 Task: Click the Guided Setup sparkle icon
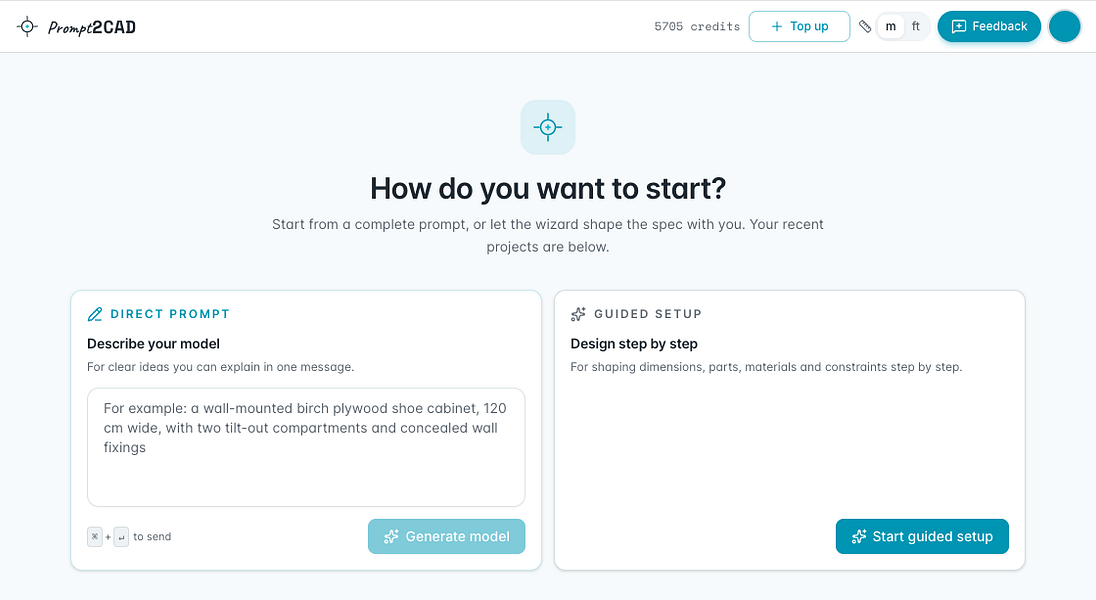pos(578,314)
